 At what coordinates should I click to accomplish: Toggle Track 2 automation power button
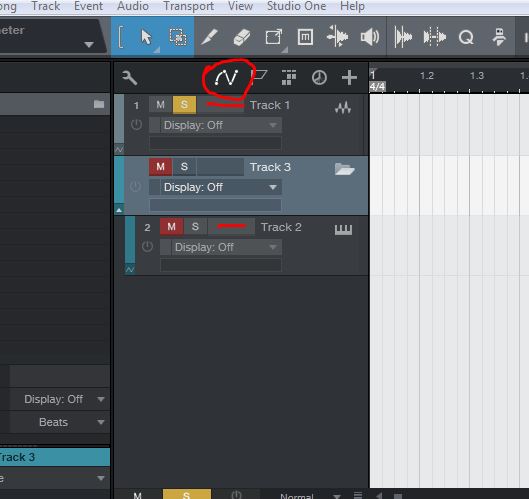pyautogui.click(x=147, y=247)
